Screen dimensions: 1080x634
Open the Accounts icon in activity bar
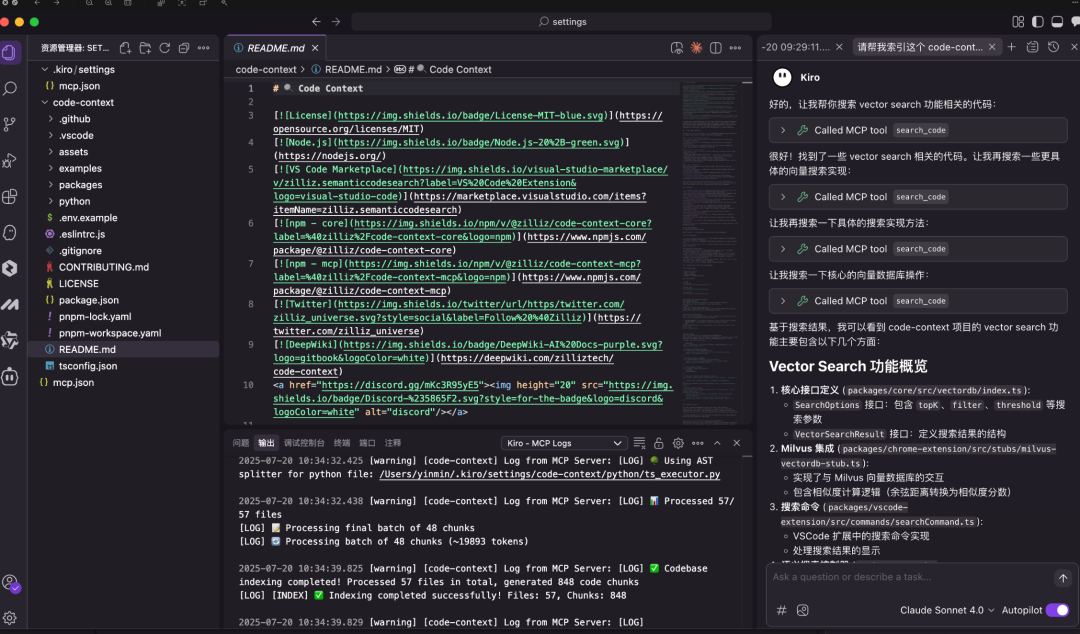point(10,583)
